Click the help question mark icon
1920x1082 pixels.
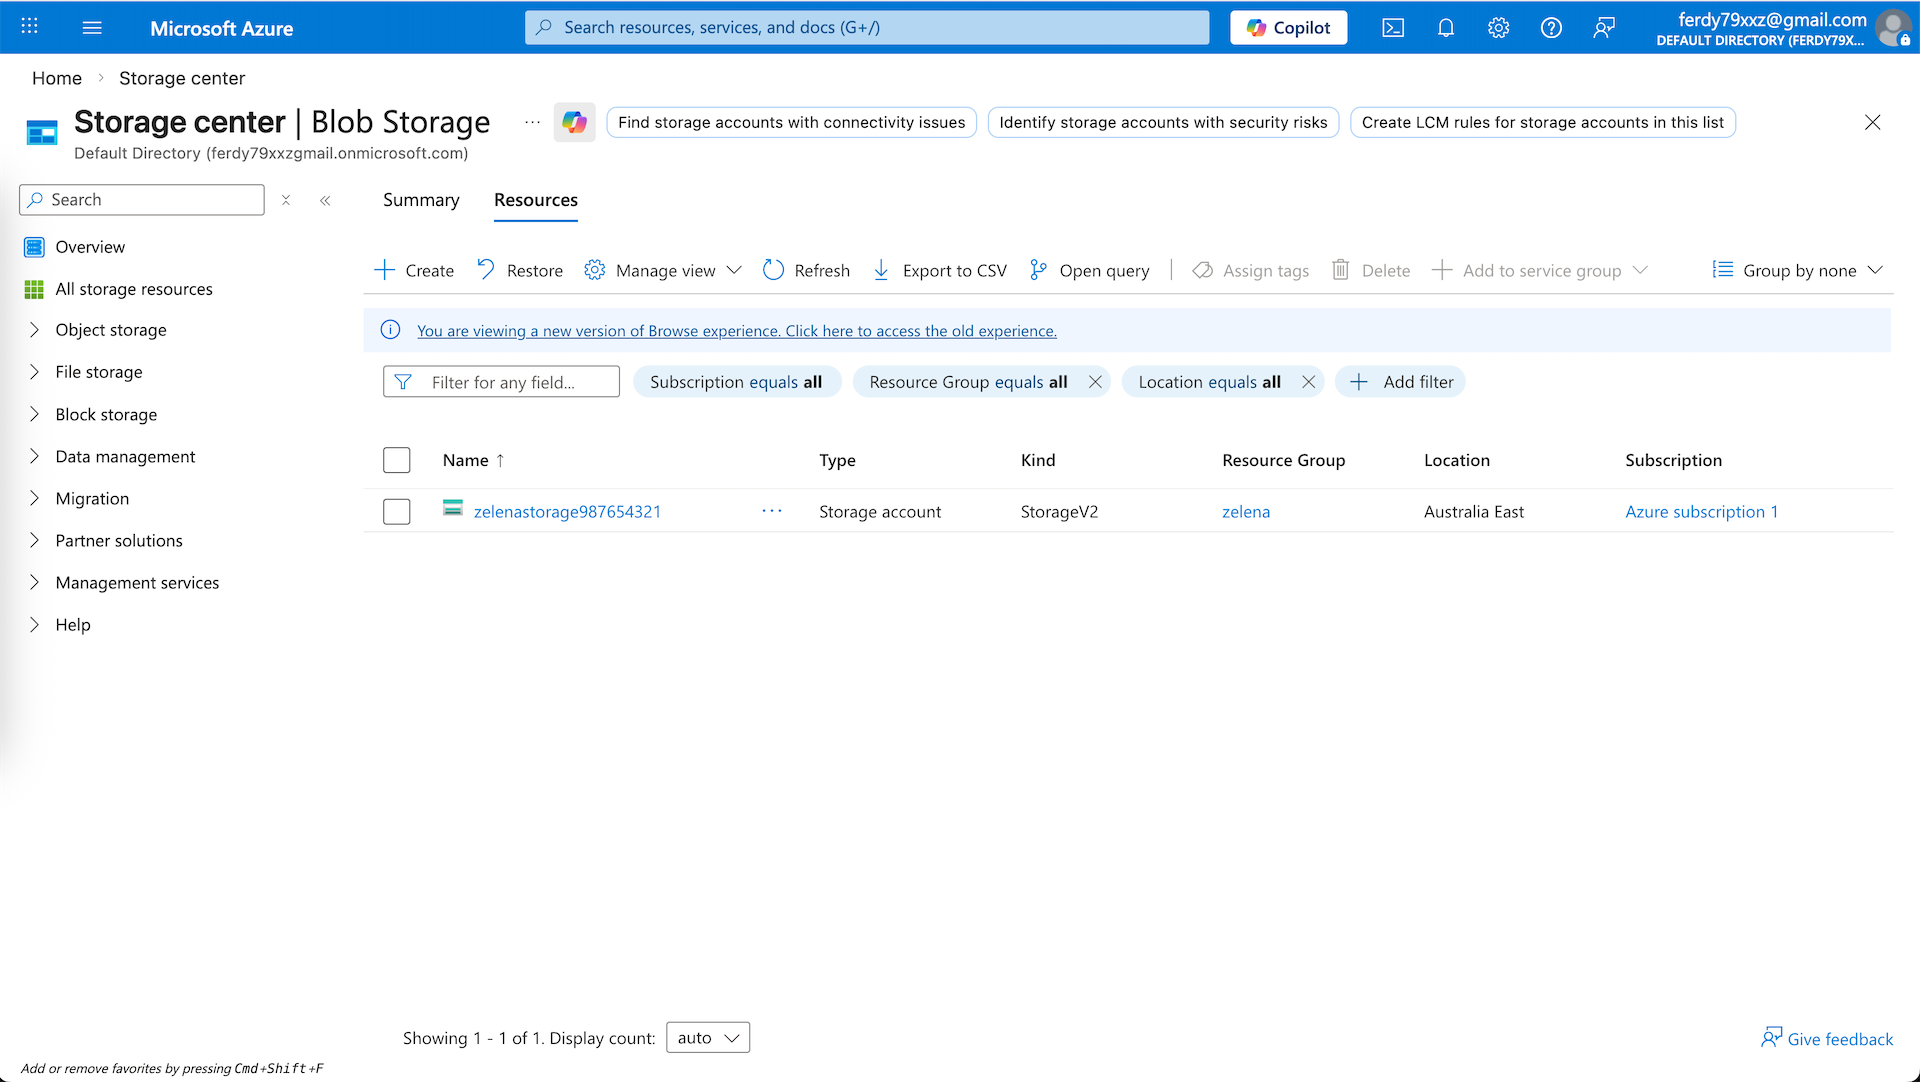pos(1551,28)
